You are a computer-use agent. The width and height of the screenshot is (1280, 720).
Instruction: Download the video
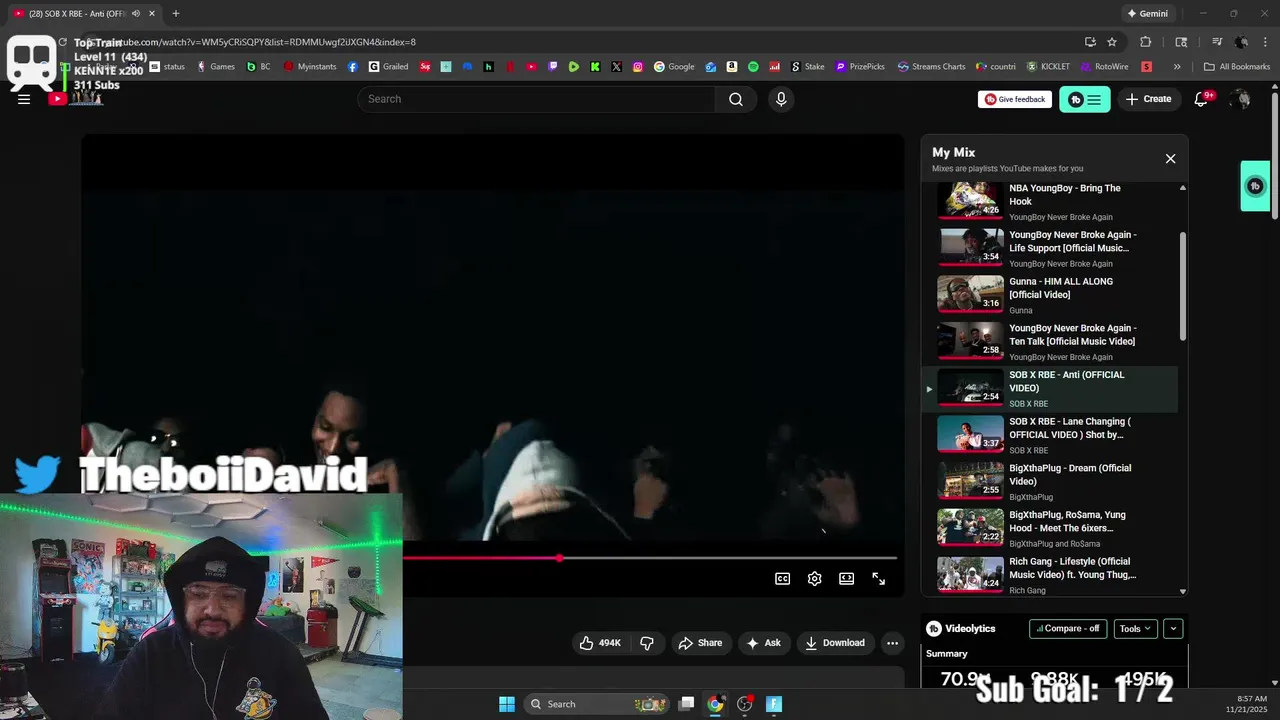(835, 643)
